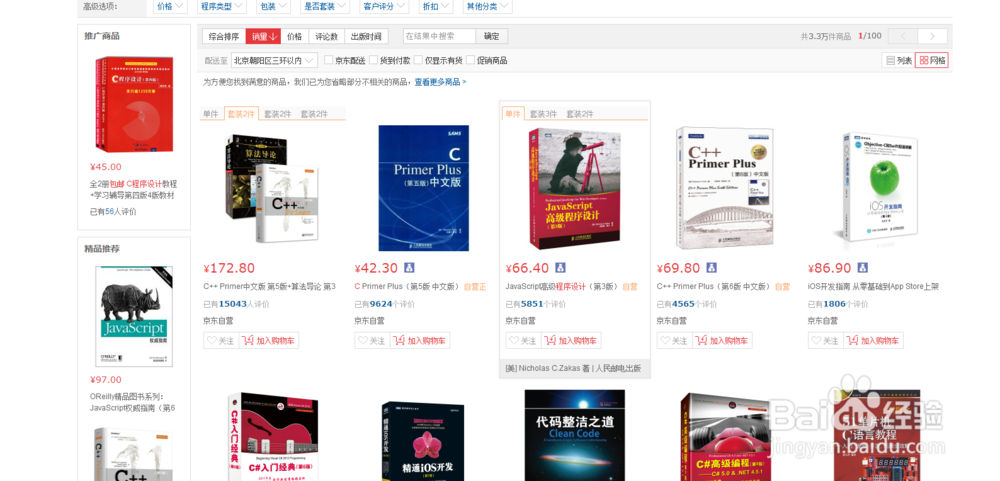This screenshot has height=481, width=1000.
Task: Open delivery area 北京朝阳区三环以内 dropdown
Action: [x=274, y=61]
